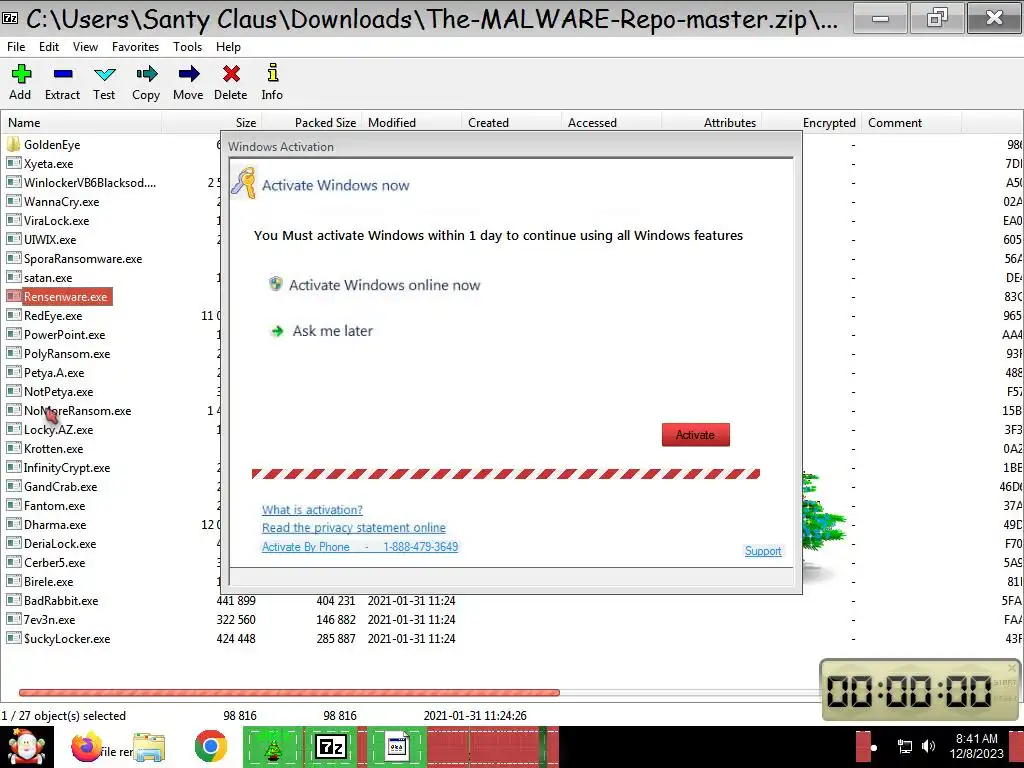Click the 7ev3n.exe file icon
Image resolution: width=1024 pixels, height=768 pixels.
point(14,619)
